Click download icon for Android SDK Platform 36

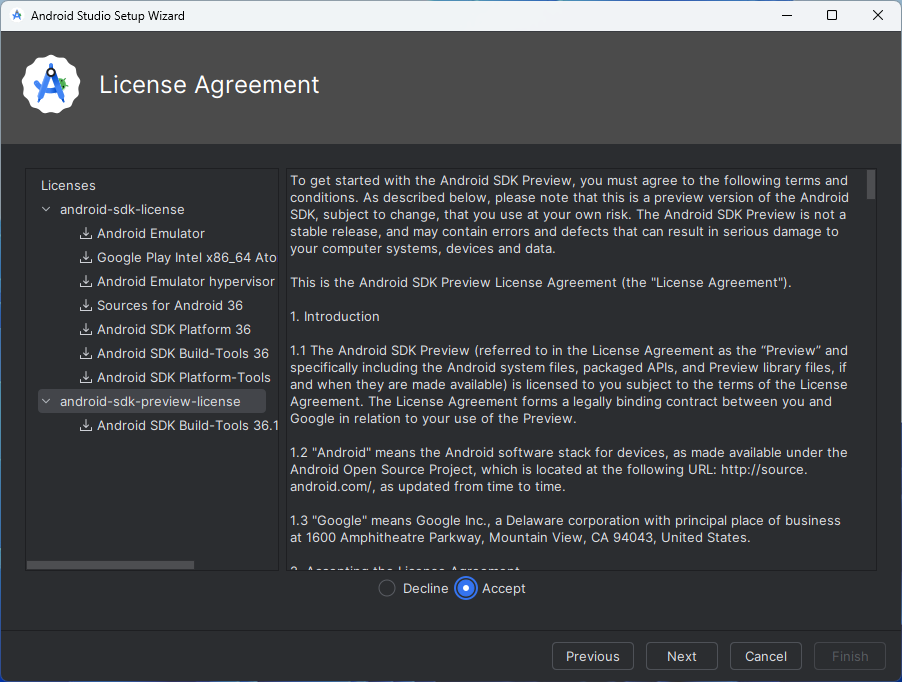click(85, 329)
